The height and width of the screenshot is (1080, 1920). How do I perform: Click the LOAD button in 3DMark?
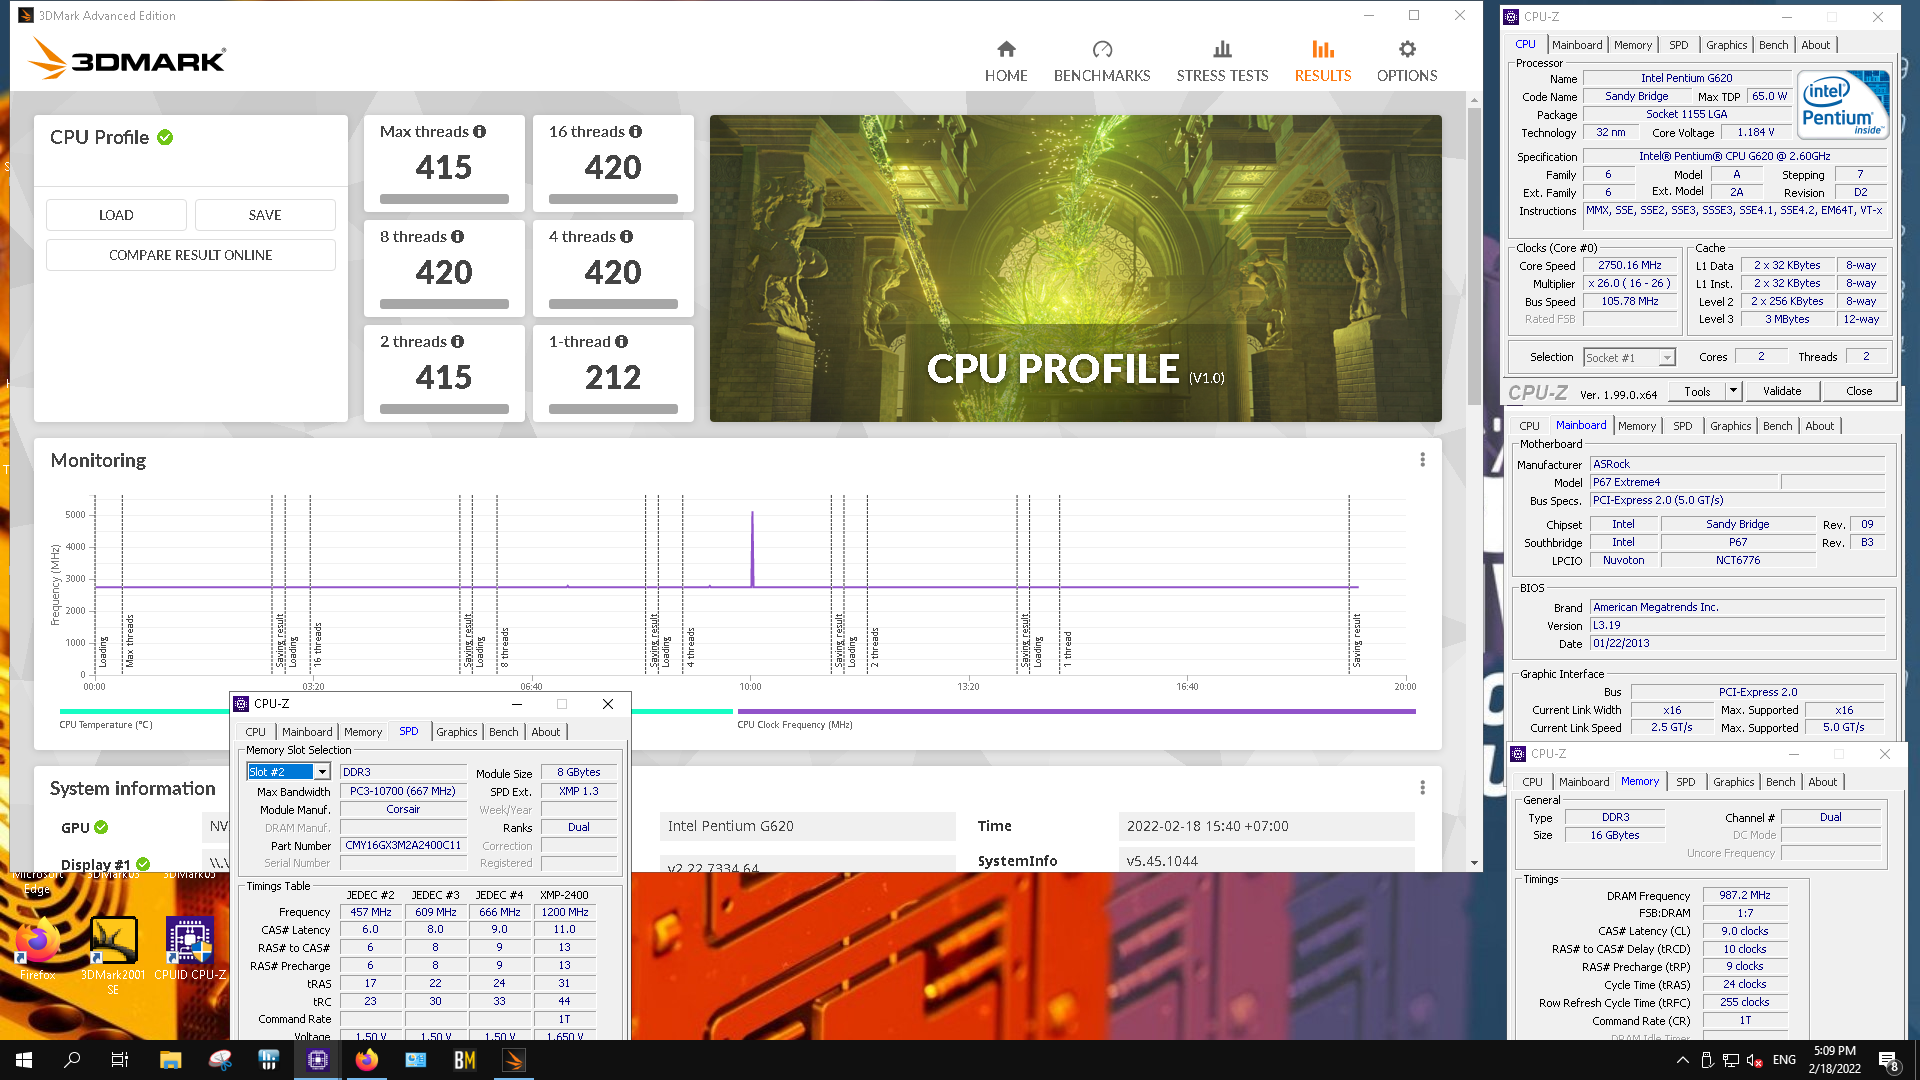click(x=116, y=215)
